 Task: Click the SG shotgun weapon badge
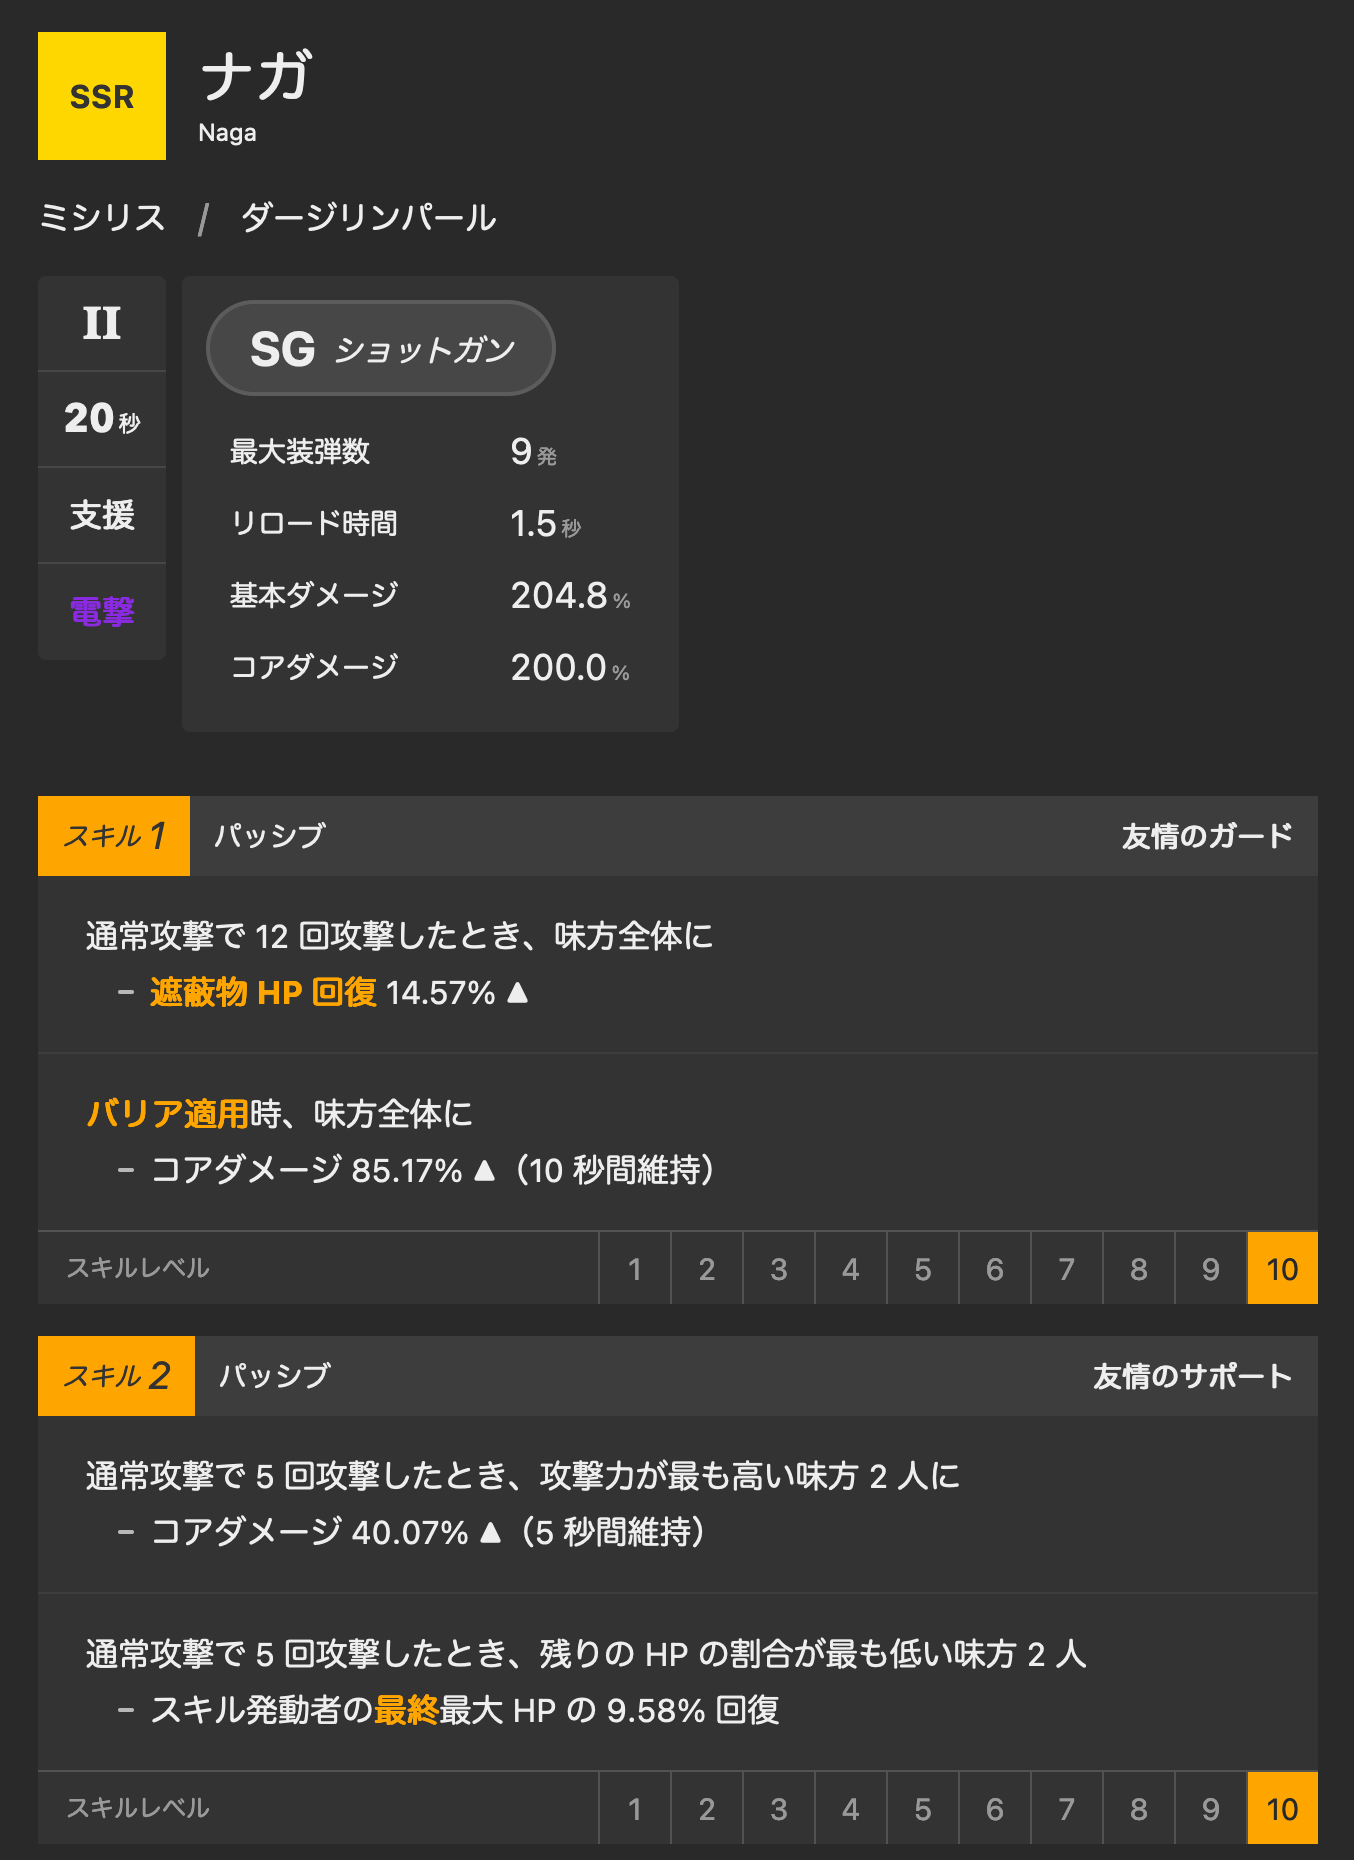(x=380, y=348)
